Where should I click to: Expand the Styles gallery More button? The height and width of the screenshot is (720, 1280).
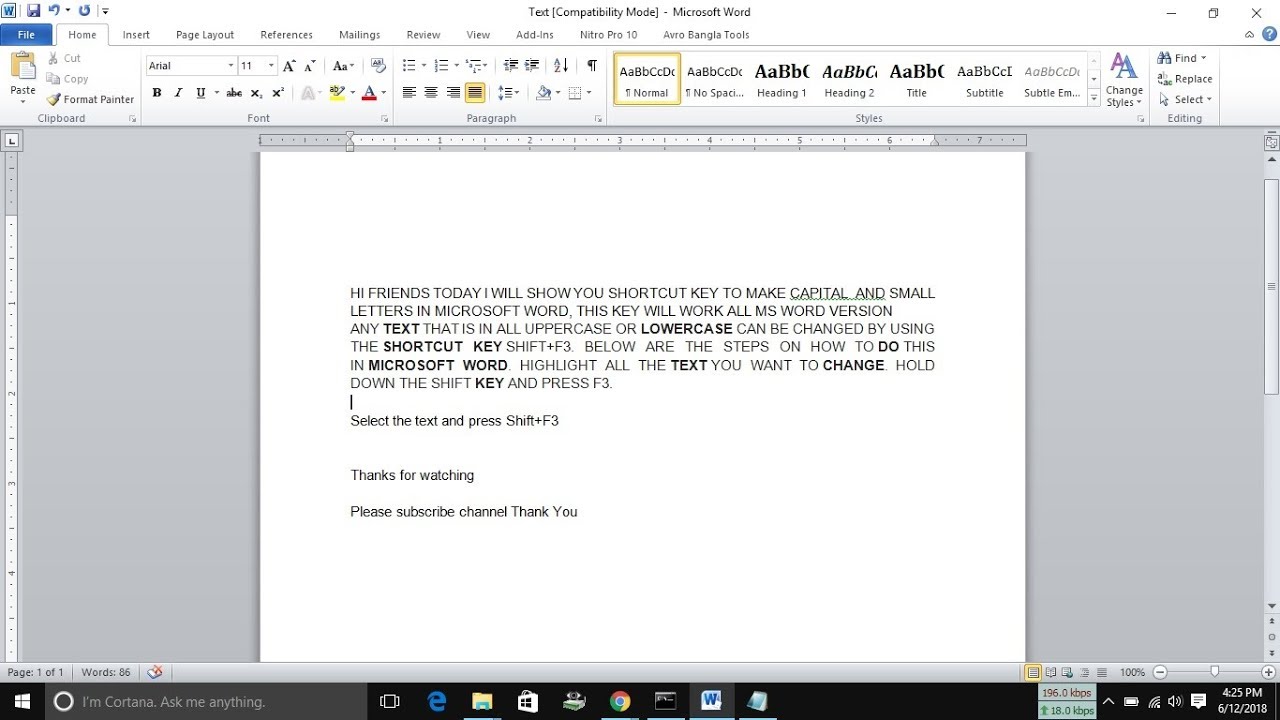pos(1094,97)
